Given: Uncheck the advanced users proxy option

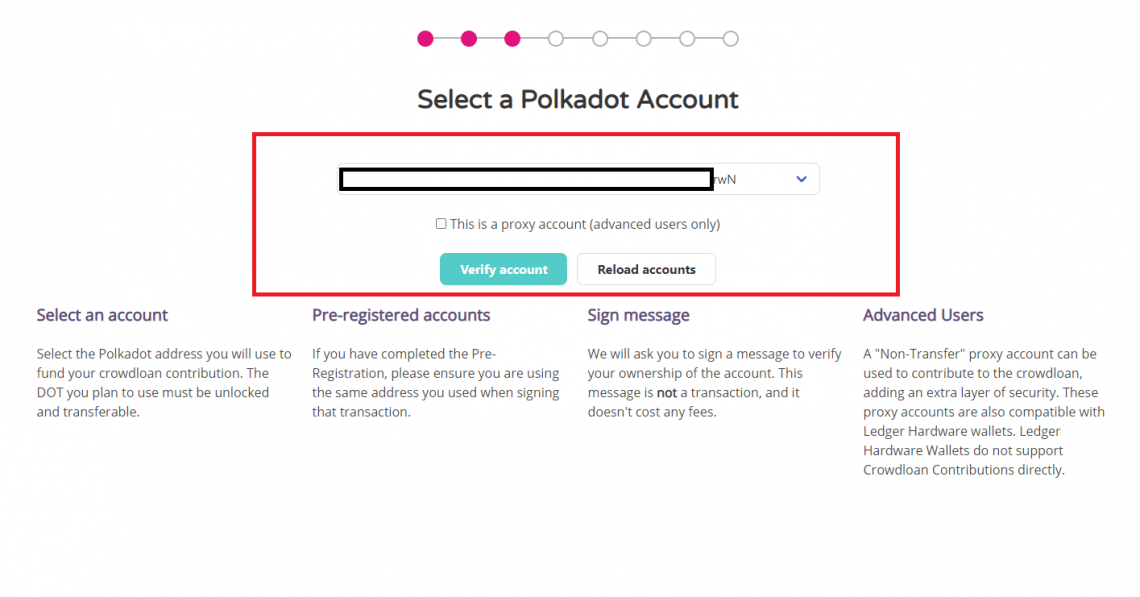Looking at the screenshot, I should (440, 223).
